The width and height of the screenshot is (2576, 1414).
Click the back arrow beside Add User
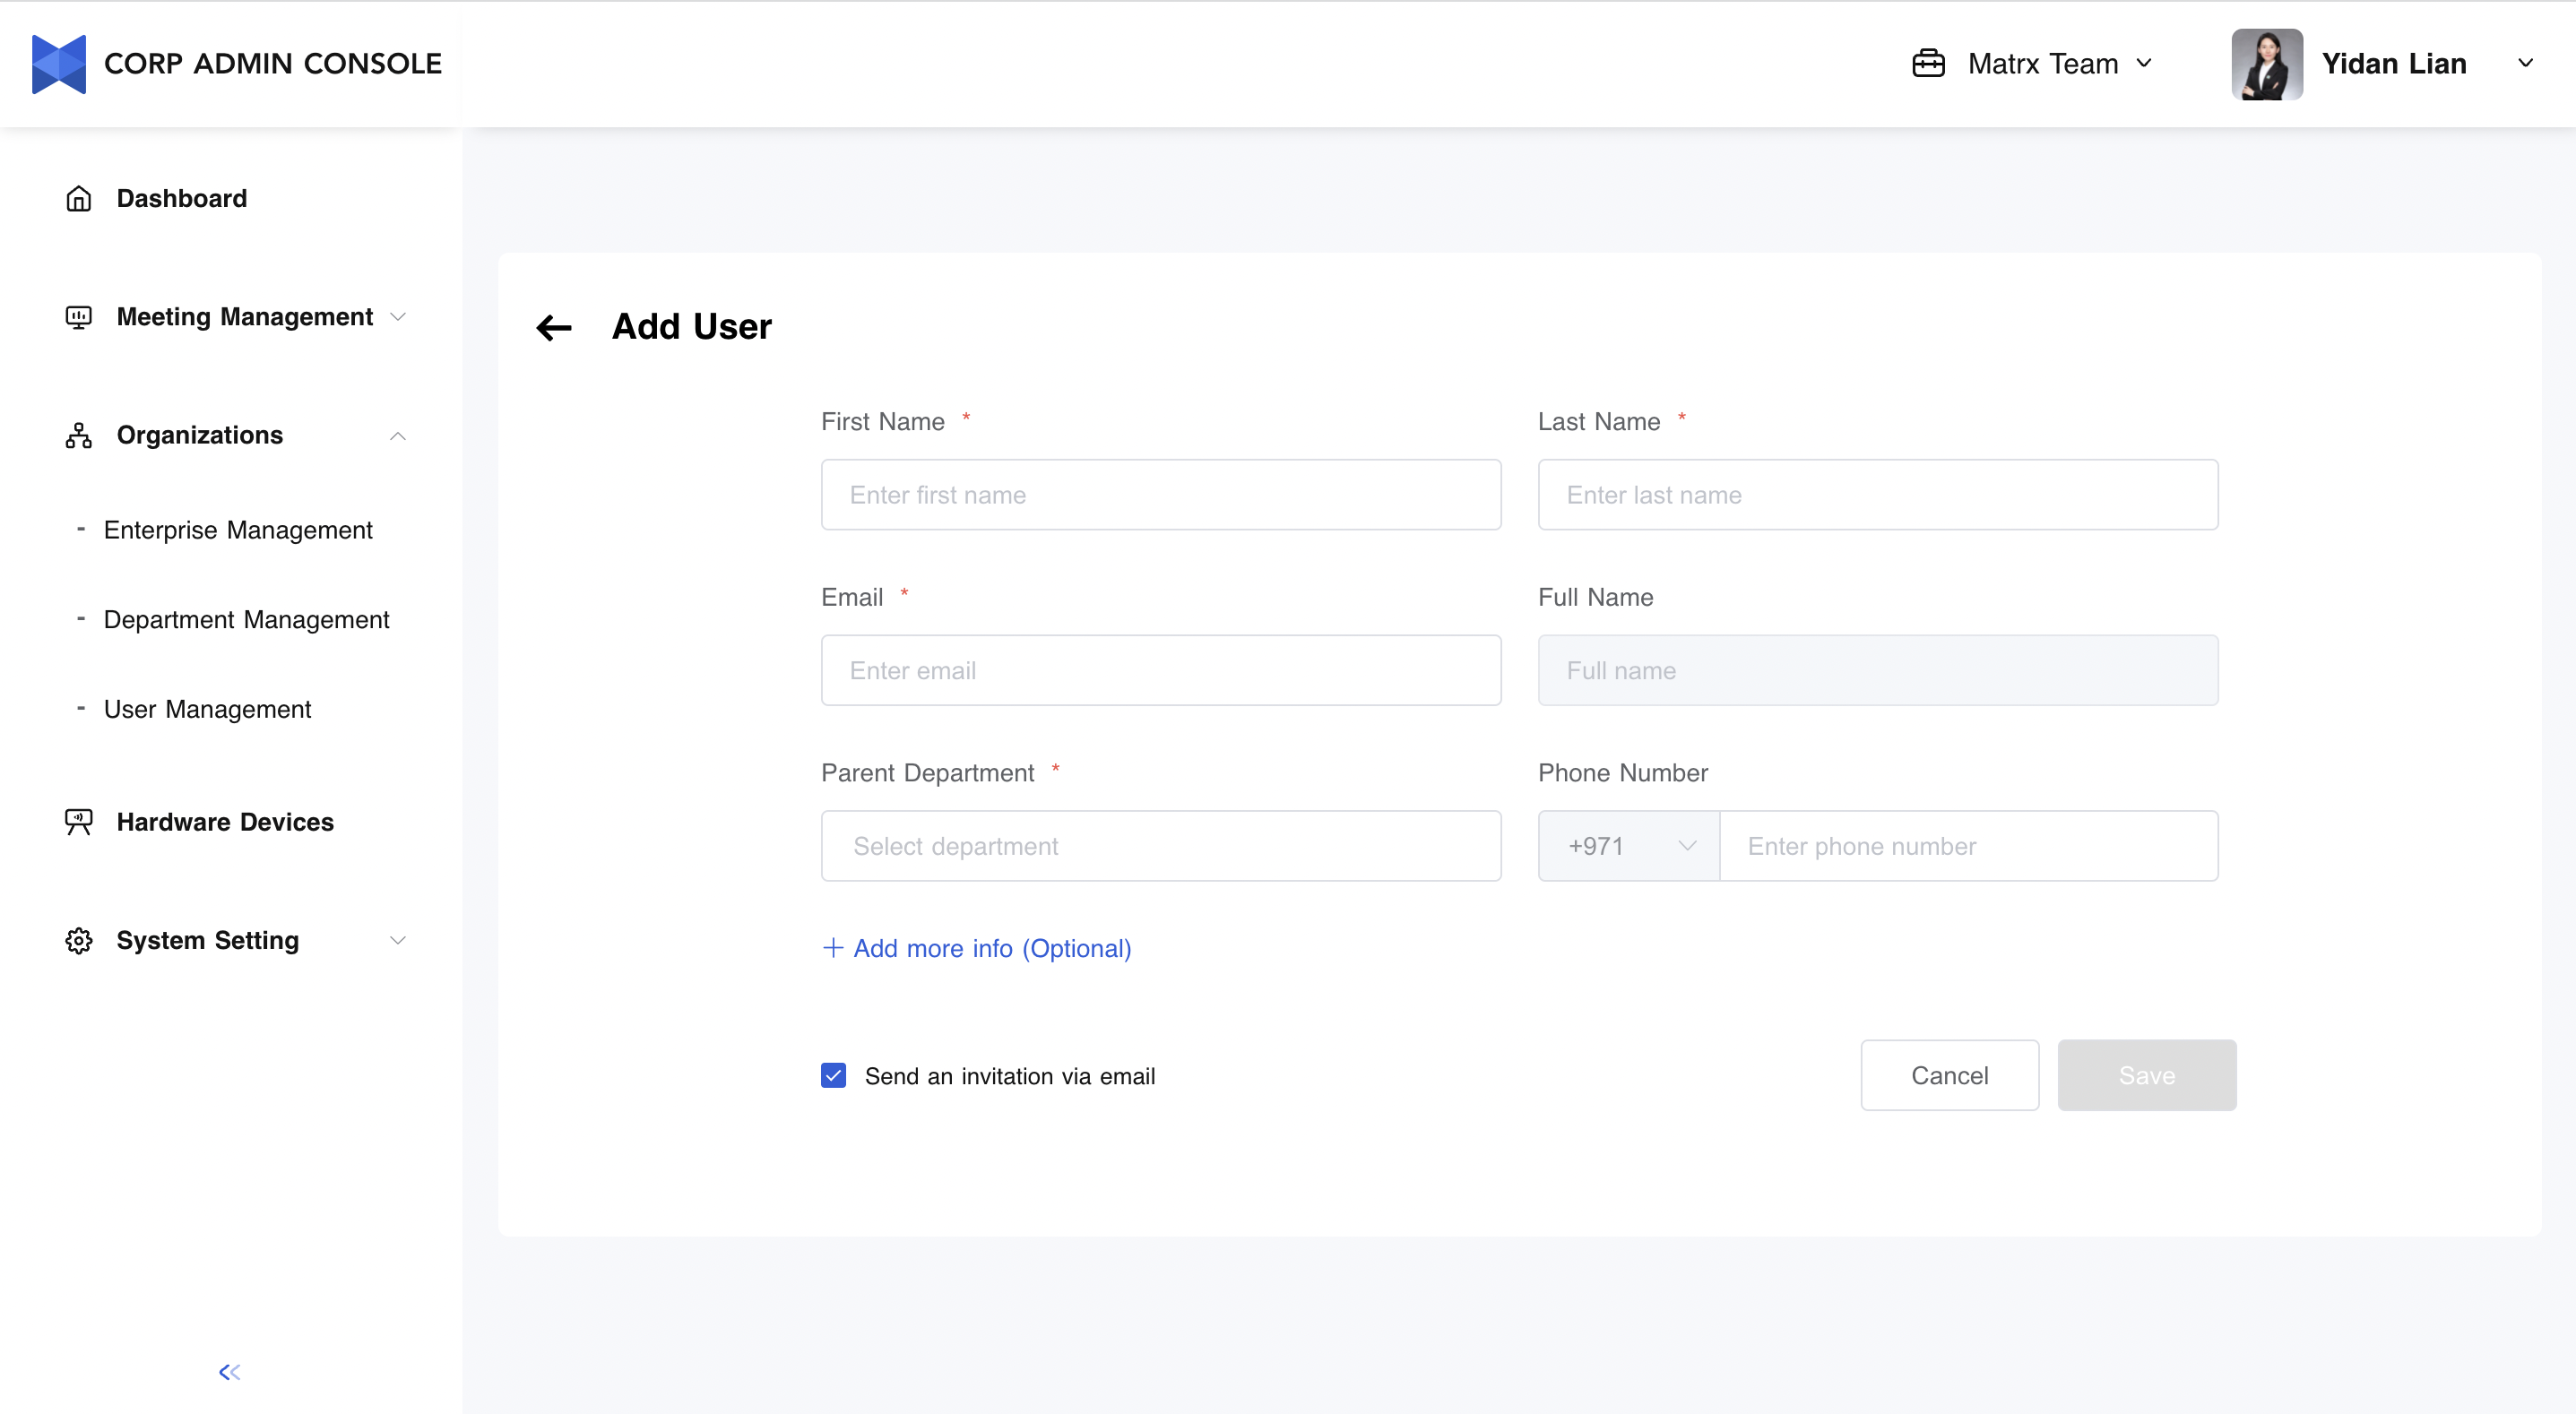(x=554, y=327)
